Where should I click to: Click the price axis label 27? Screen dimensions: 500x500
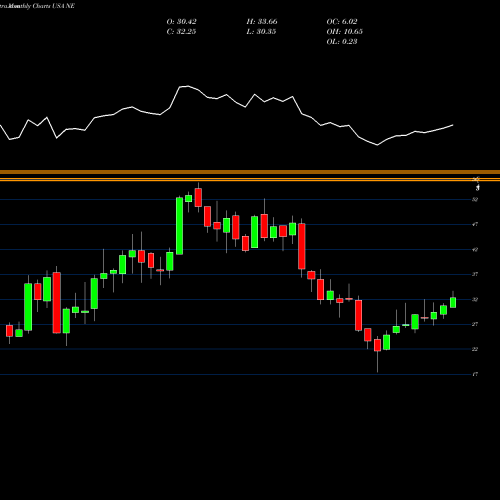tap(475, 324)
